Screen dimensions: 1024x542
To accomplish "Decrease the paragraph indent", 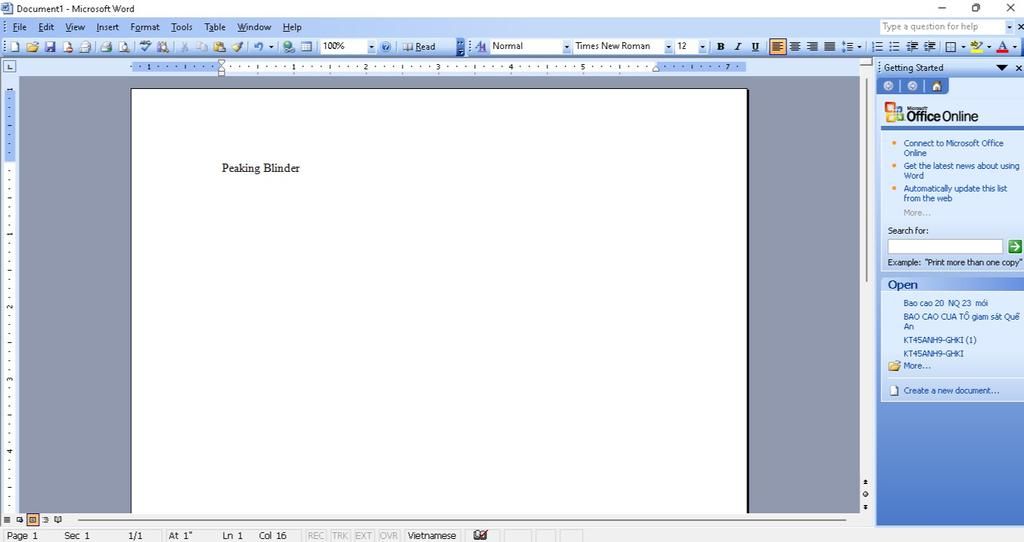I will point(912,46).
